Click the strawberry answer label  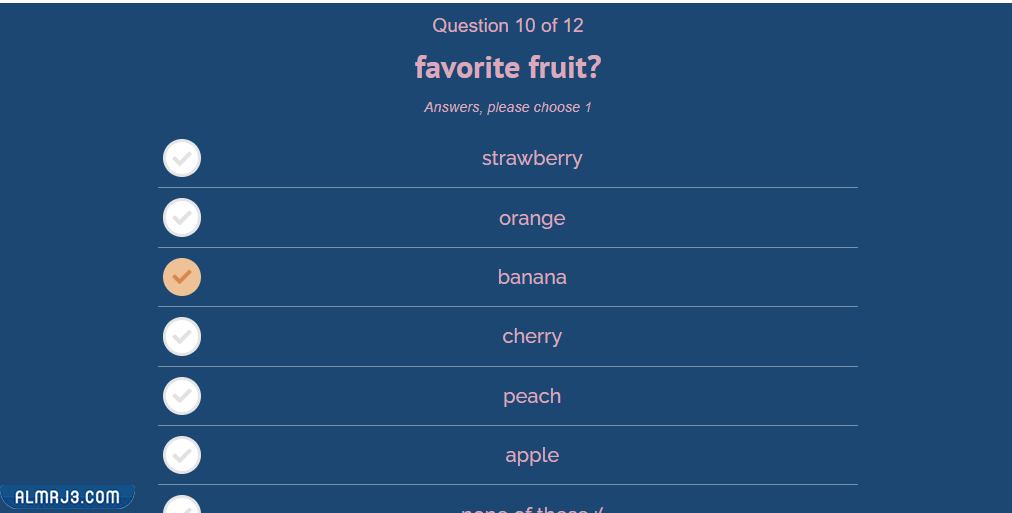pyautogui.click(x=532, y=158)
